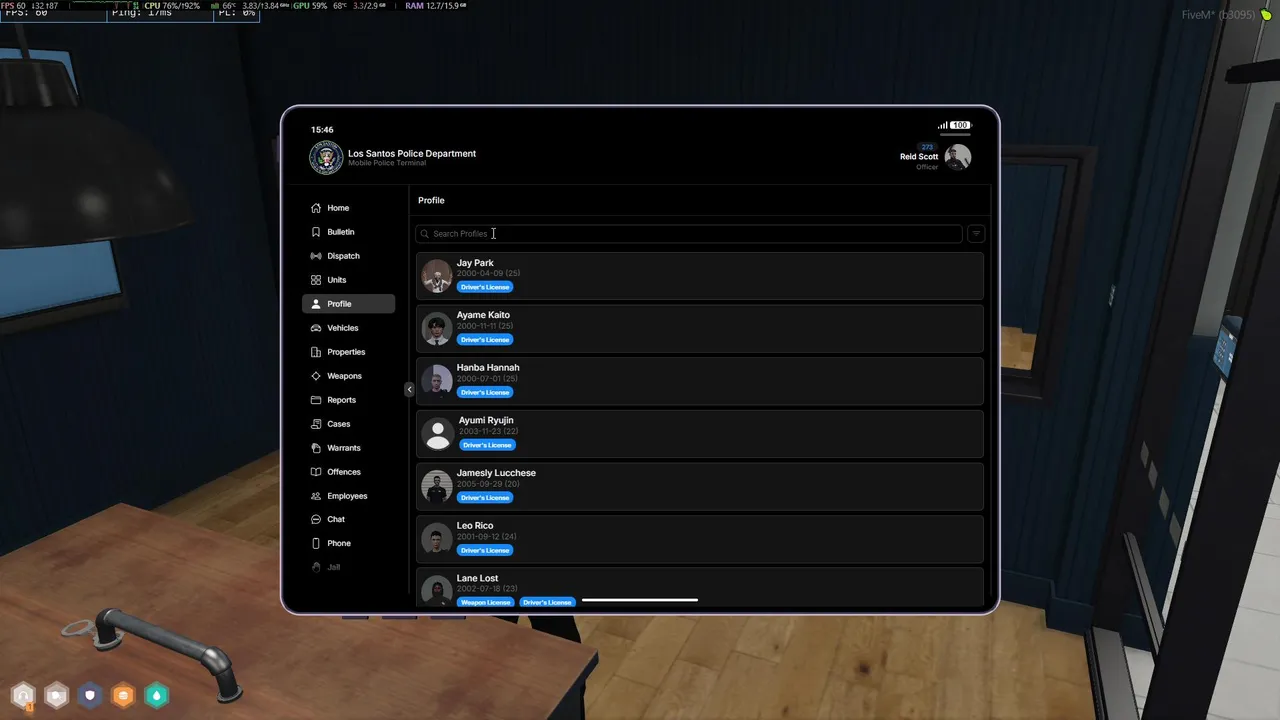Click Lane Lost's Weapon License badge
This screenshot has width=1280, height=720.
(485, 603)
